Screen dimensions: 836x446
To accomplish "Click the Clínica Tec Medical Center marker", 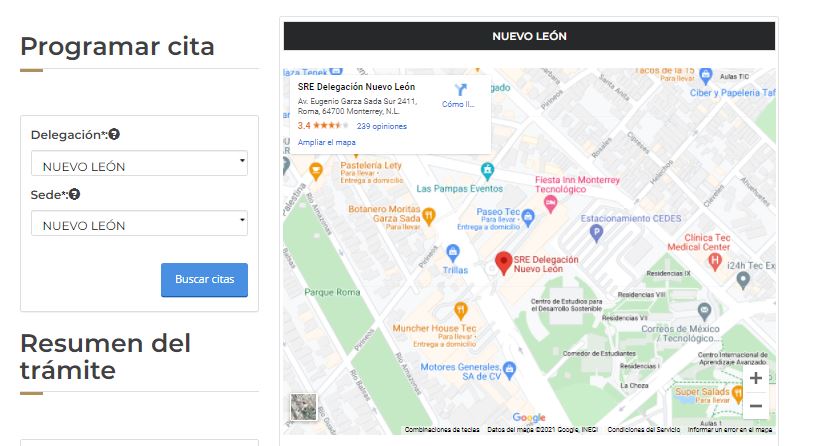I will (x=714, y=261).
